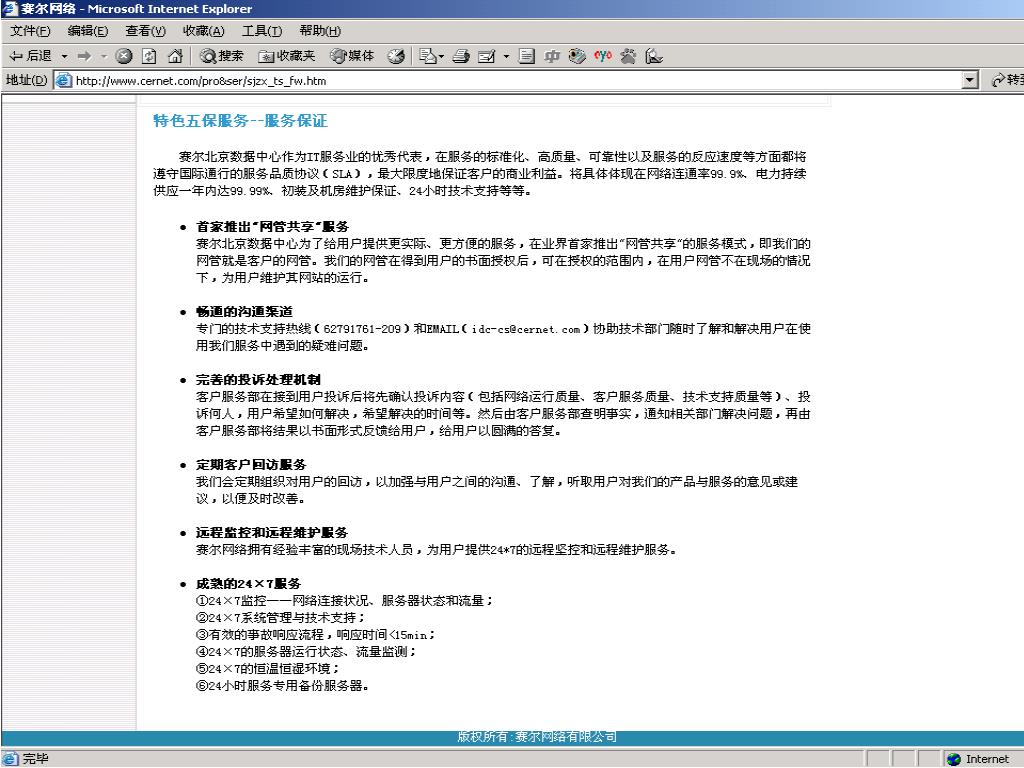
Task: Go to the home page icon
Action: pos(174,56)
